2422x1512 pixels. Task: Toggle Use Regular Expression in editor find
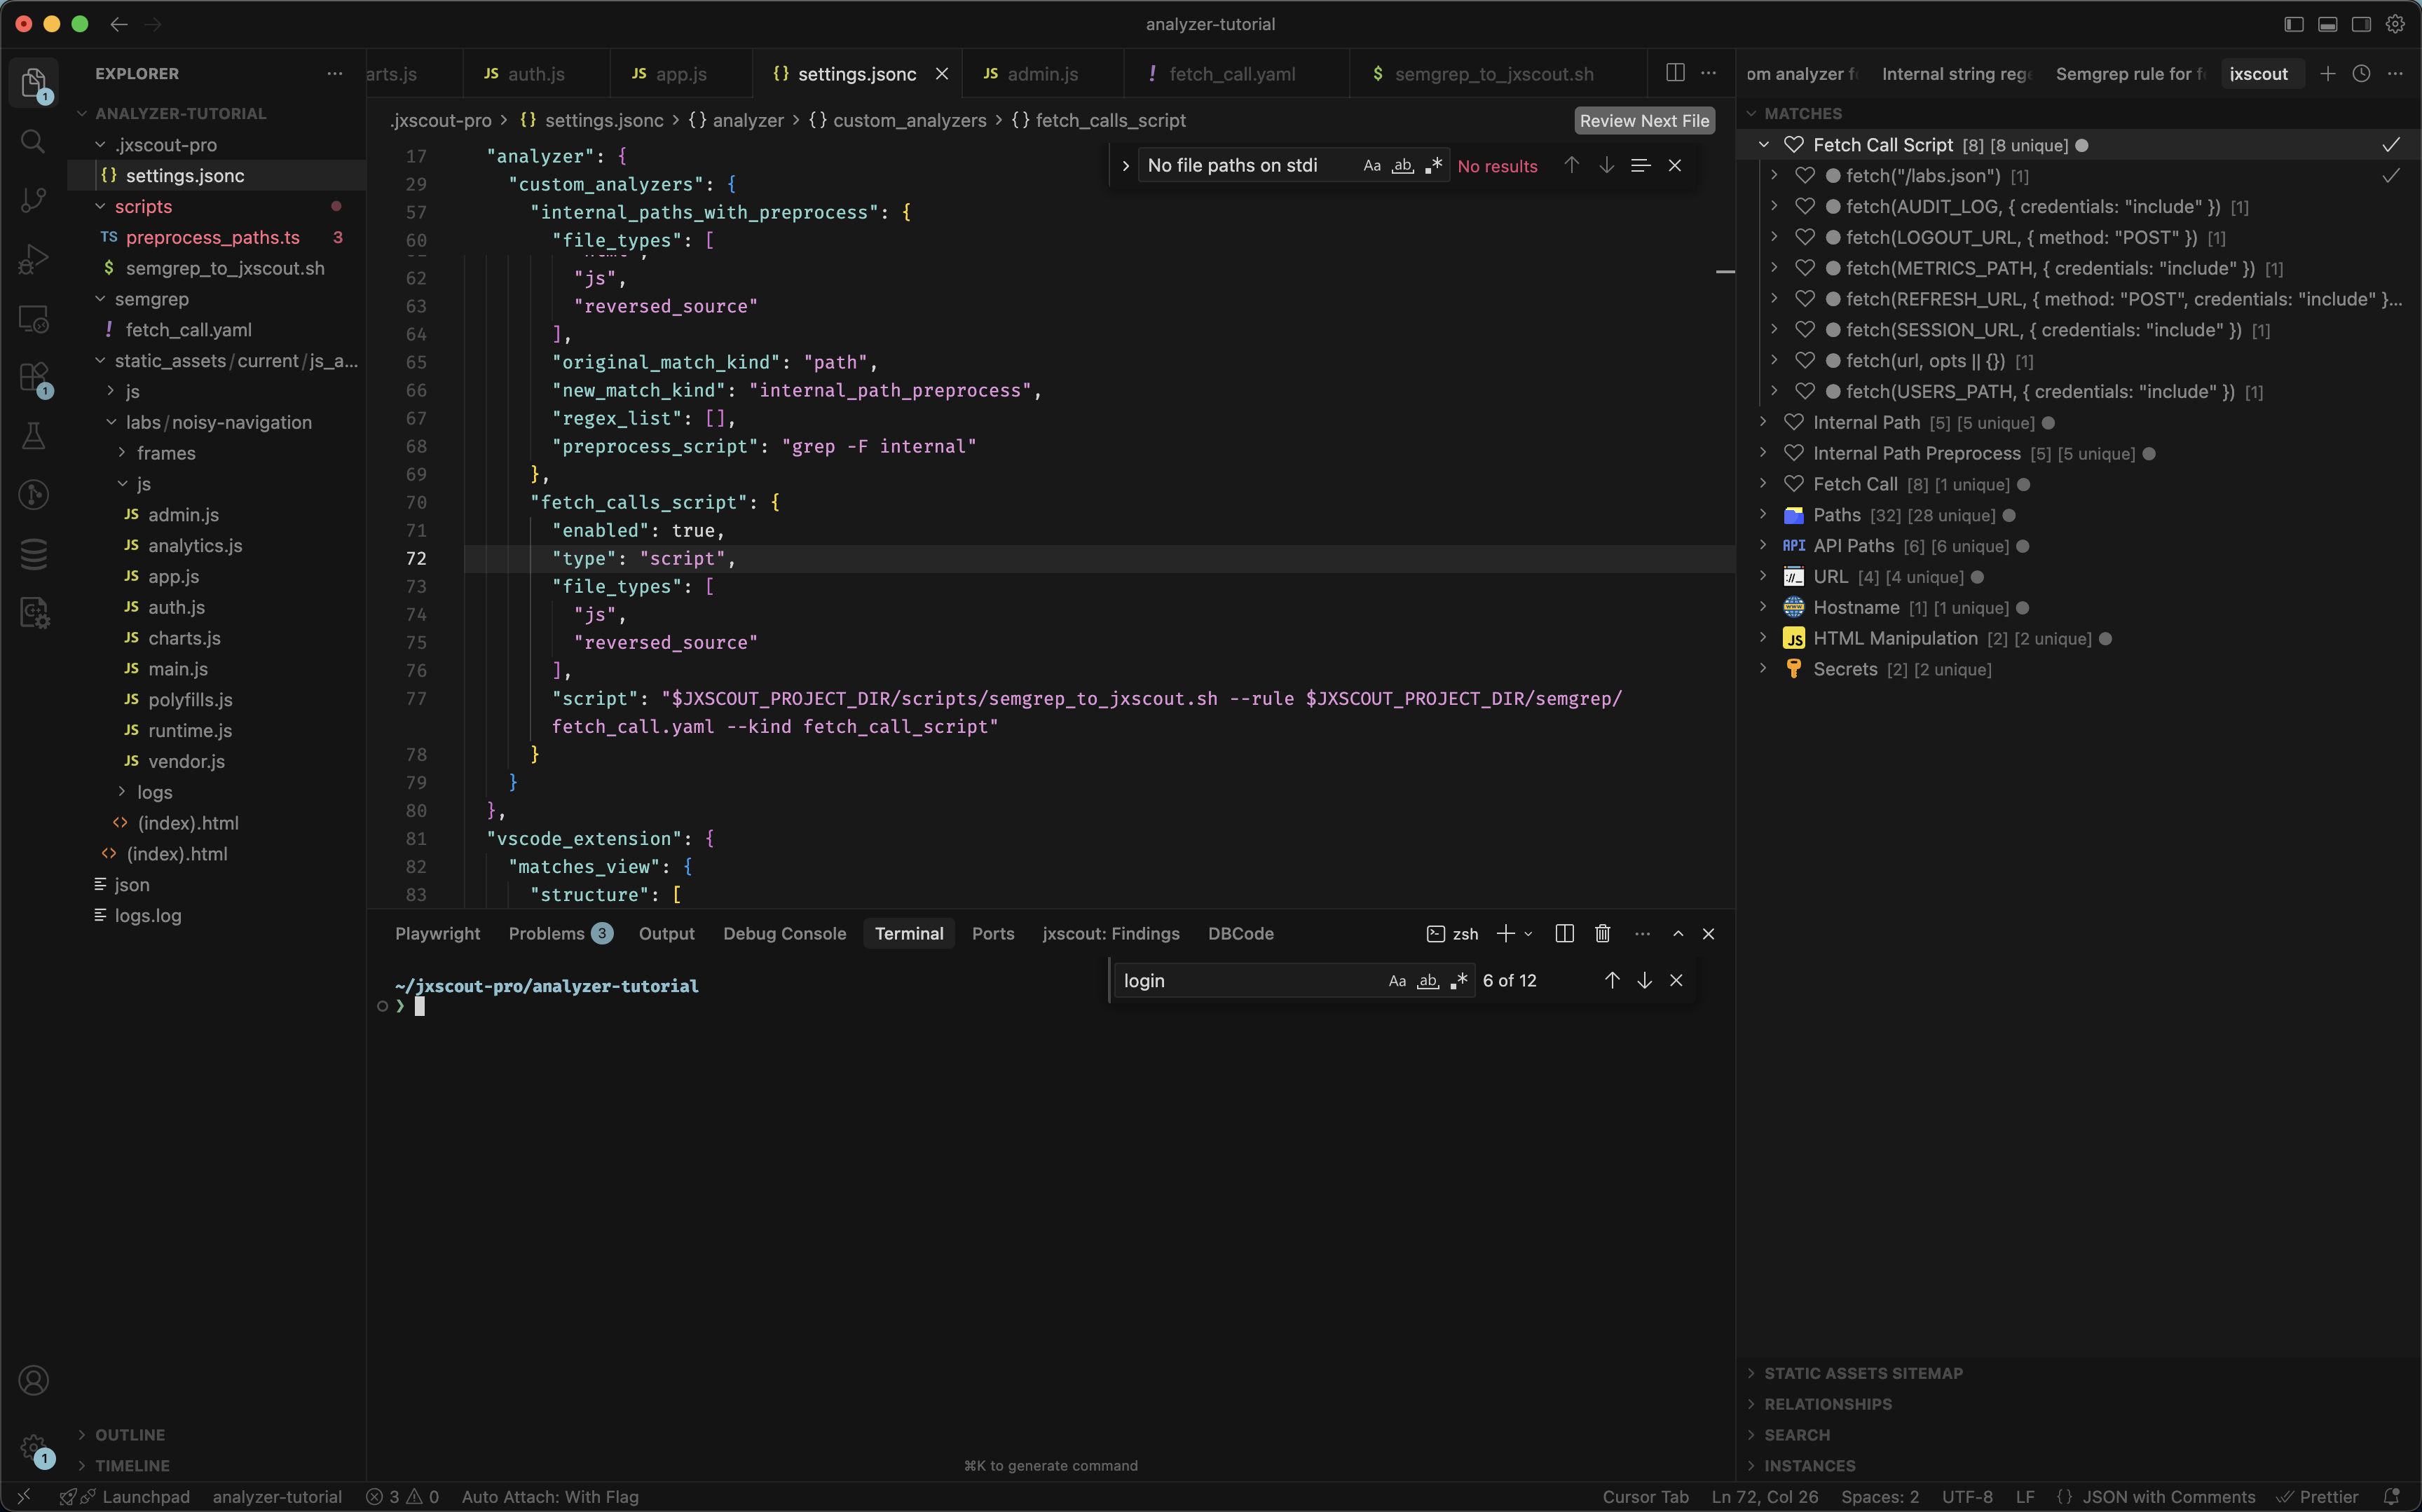(x=1433, y=165)
